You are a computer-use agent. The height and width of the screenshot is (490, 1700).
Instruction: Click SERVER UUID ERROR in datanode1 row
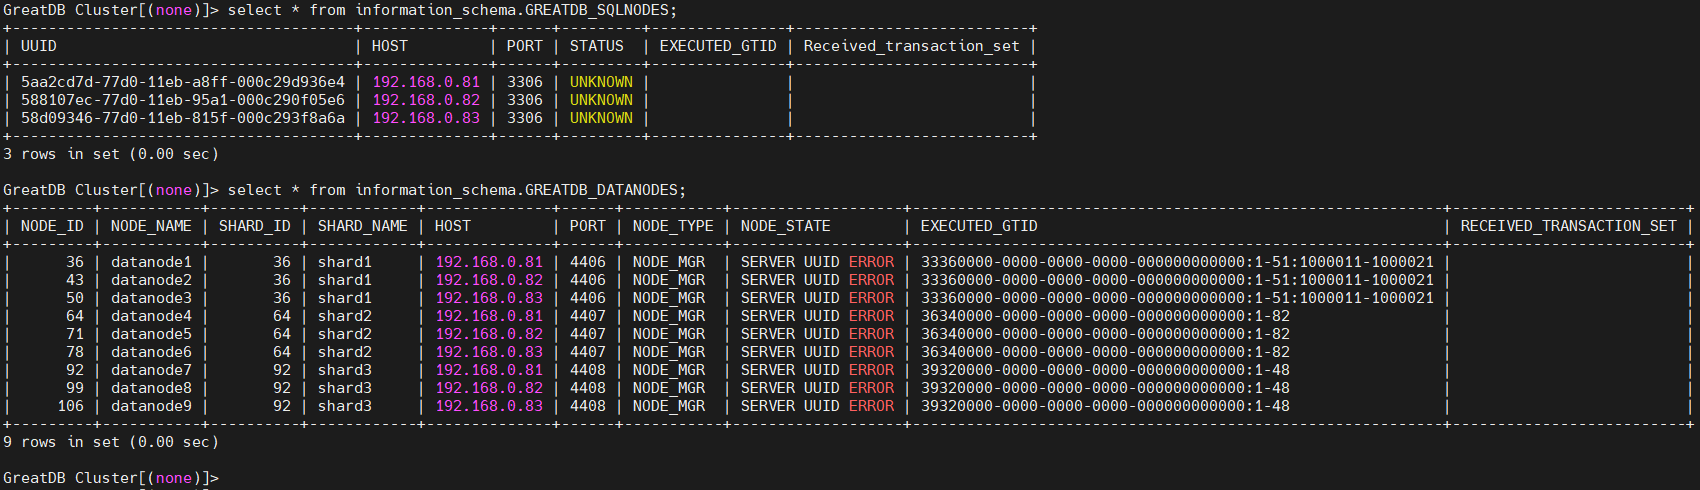pyautogui.click(x=817, y=262)
